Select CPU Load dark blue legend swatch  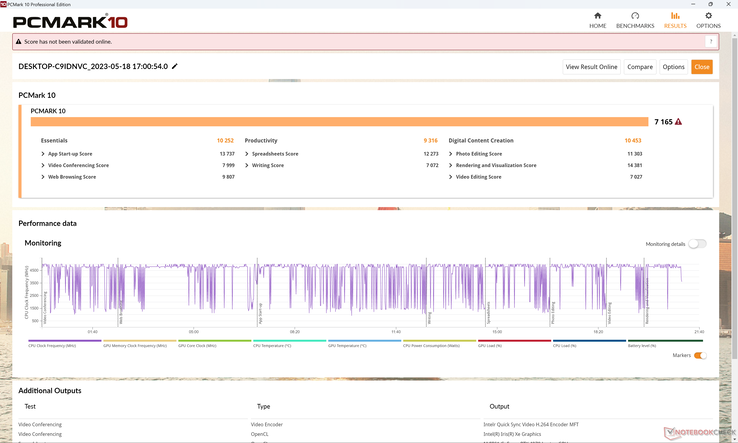pyautogui.click(x=589, y=340)
